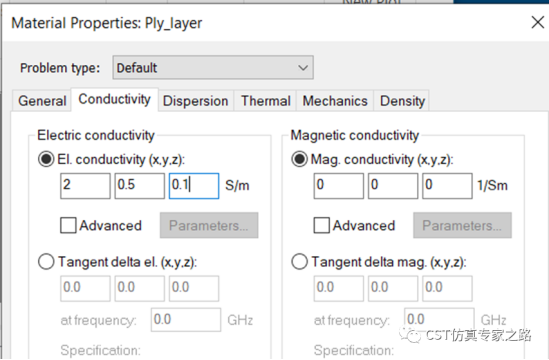
Task: Click the third magnetic conductivity field
Action: pyautogui.click(x=447, y=186)
